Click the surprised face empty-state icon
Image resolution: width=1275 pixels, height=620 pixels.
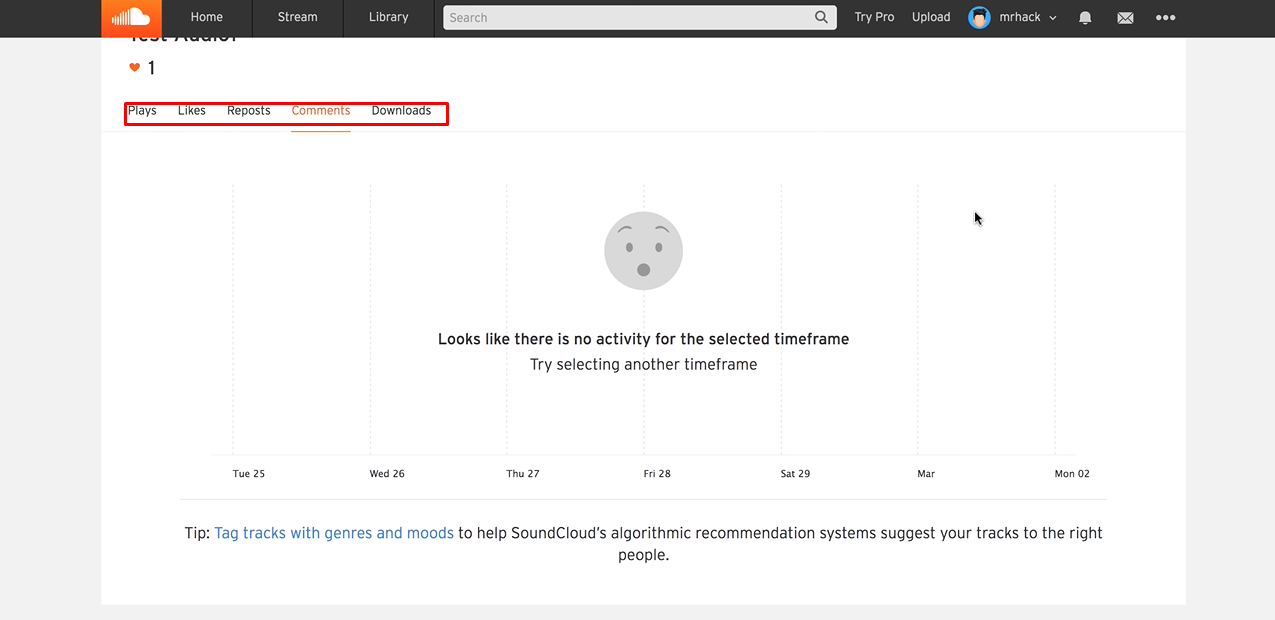(x=643, y=250)
